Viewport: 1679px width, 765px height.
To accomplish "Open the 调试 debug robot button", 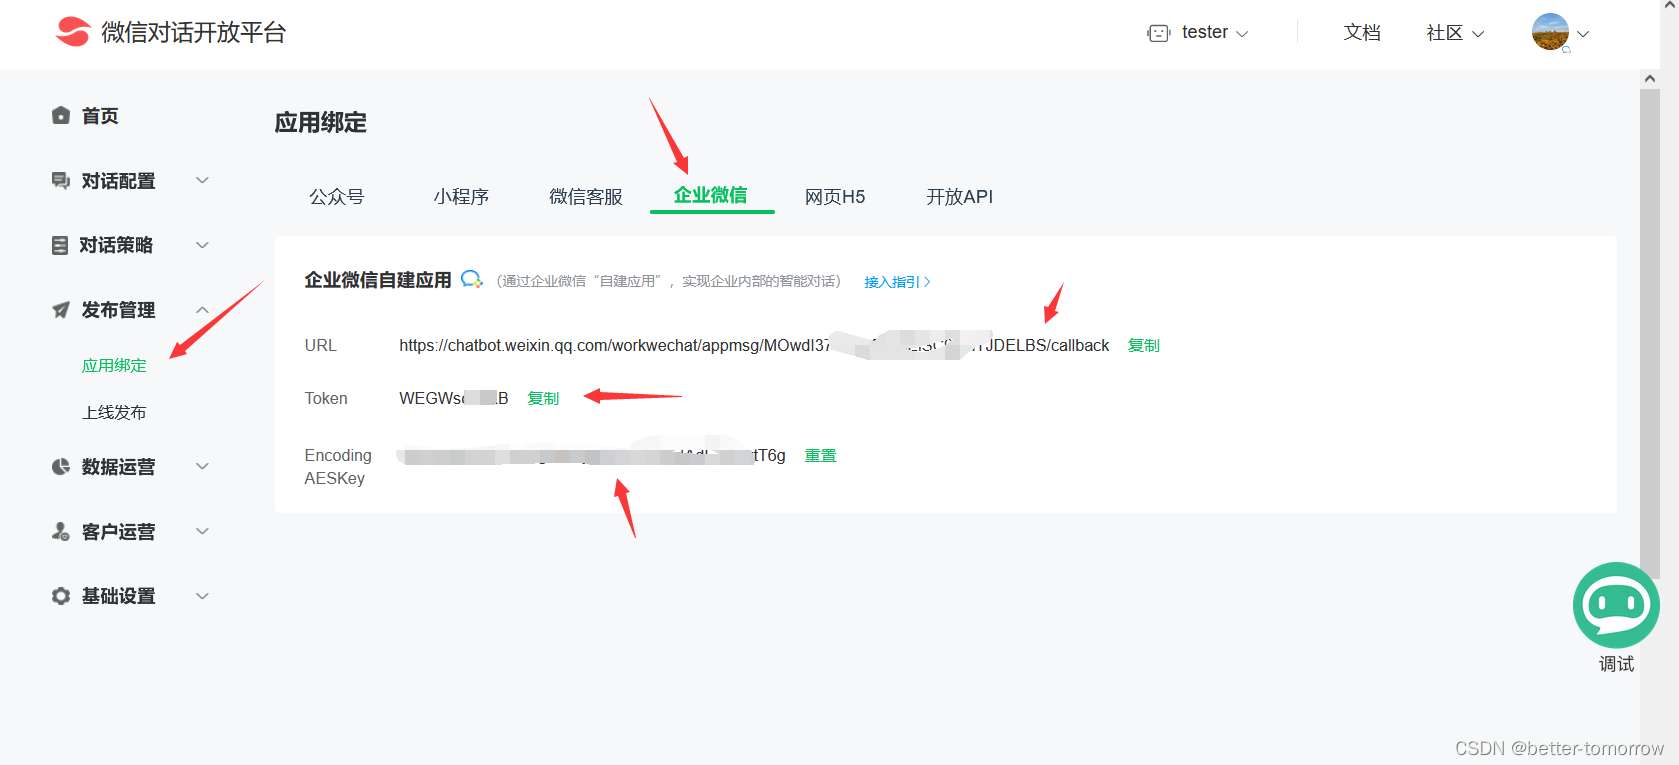I will [1616, 606].
